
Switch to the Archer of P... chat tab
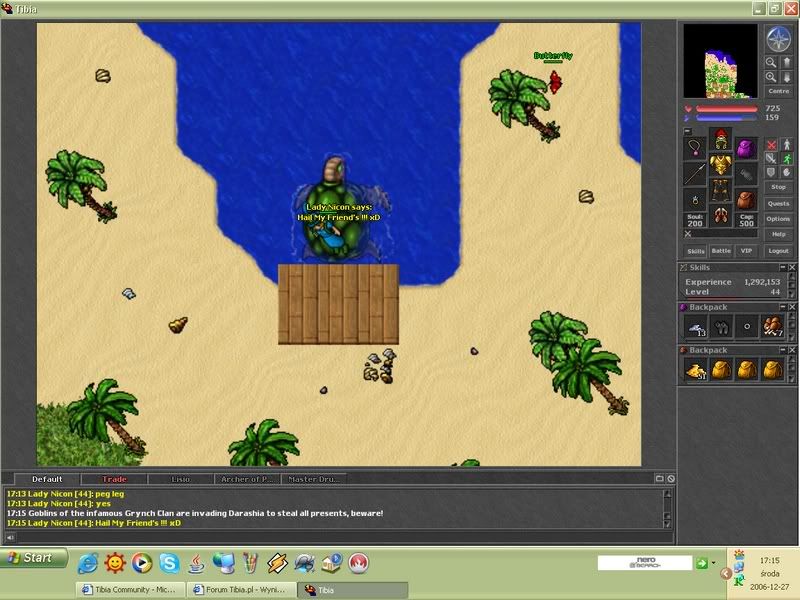coord(247,480)
